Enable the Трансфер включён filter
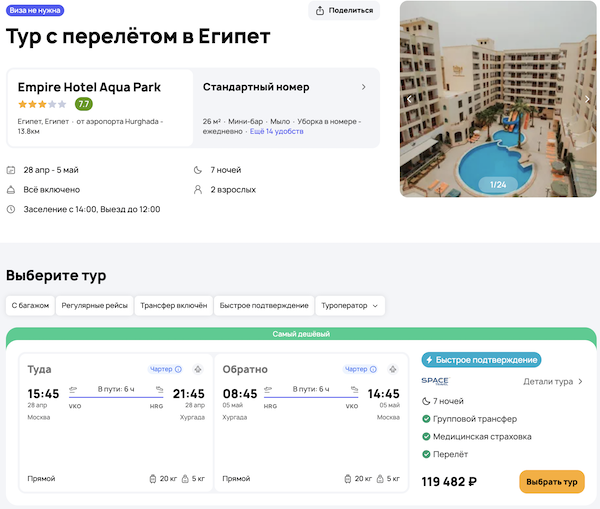The height and width of the screenshot is (509, 600). (174, 306)
